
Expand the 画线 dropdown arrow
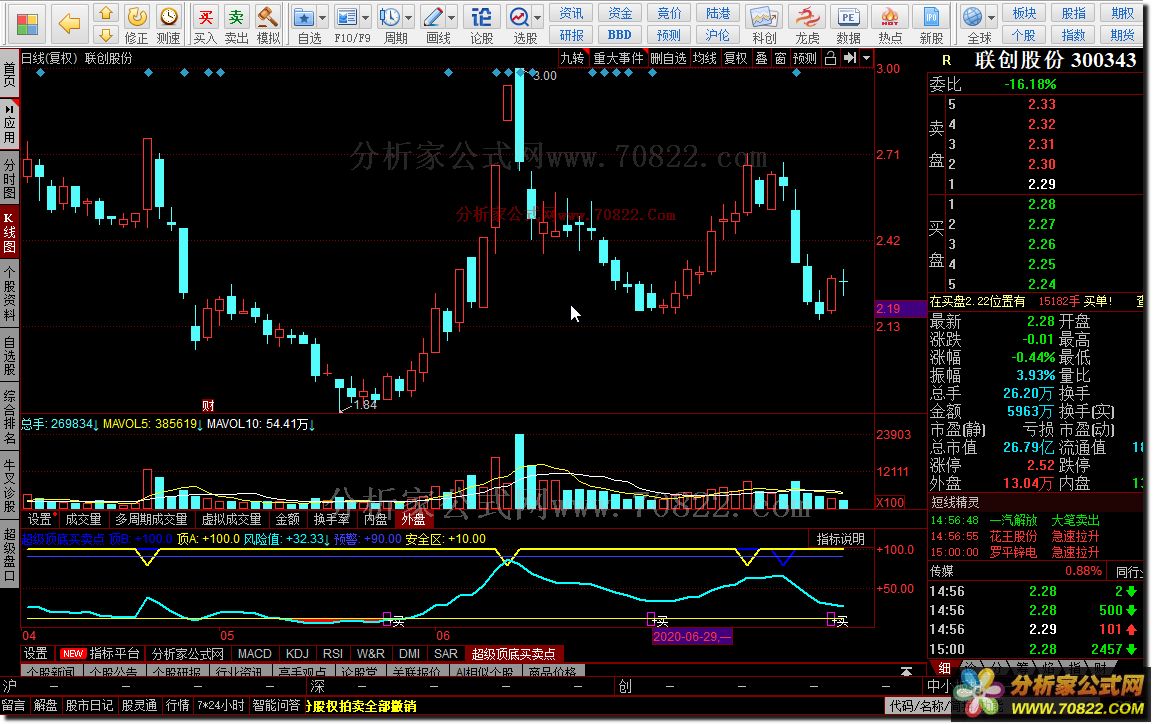[452, 17]
